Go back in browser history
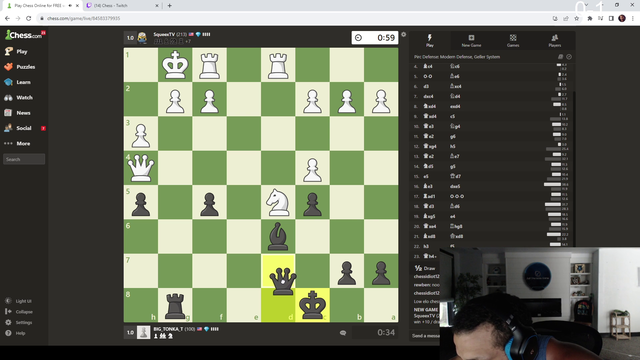This screenshot has height=360, width=640. coord(7,18)
